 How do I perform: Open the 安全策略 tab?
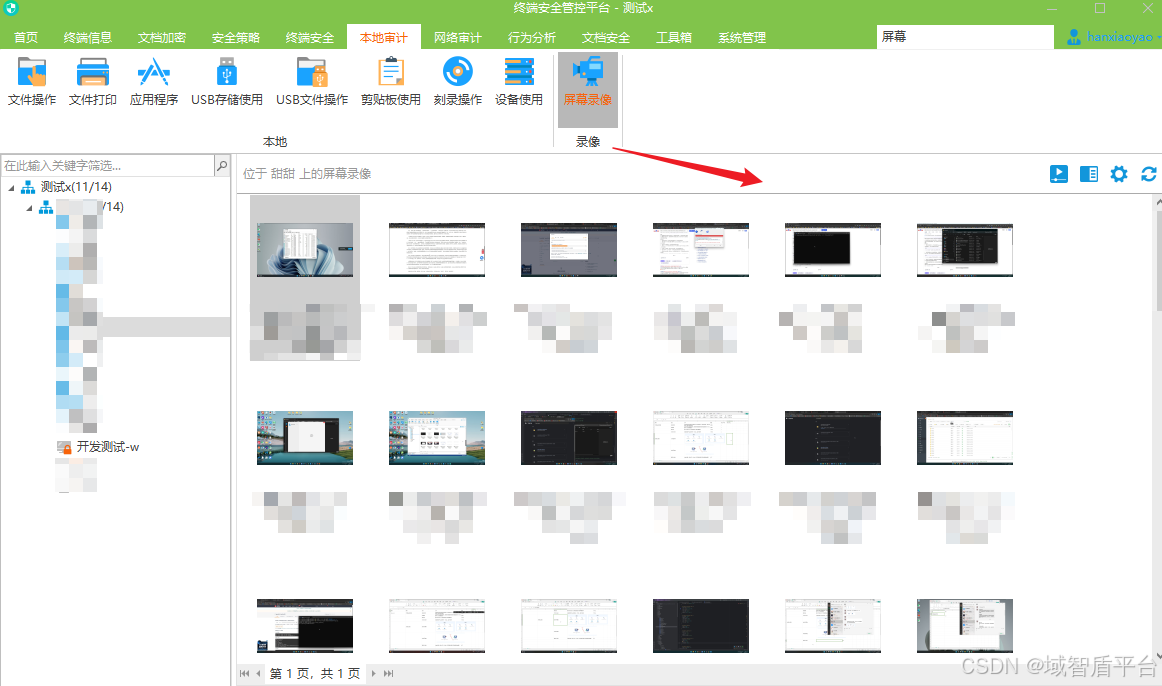236,37
